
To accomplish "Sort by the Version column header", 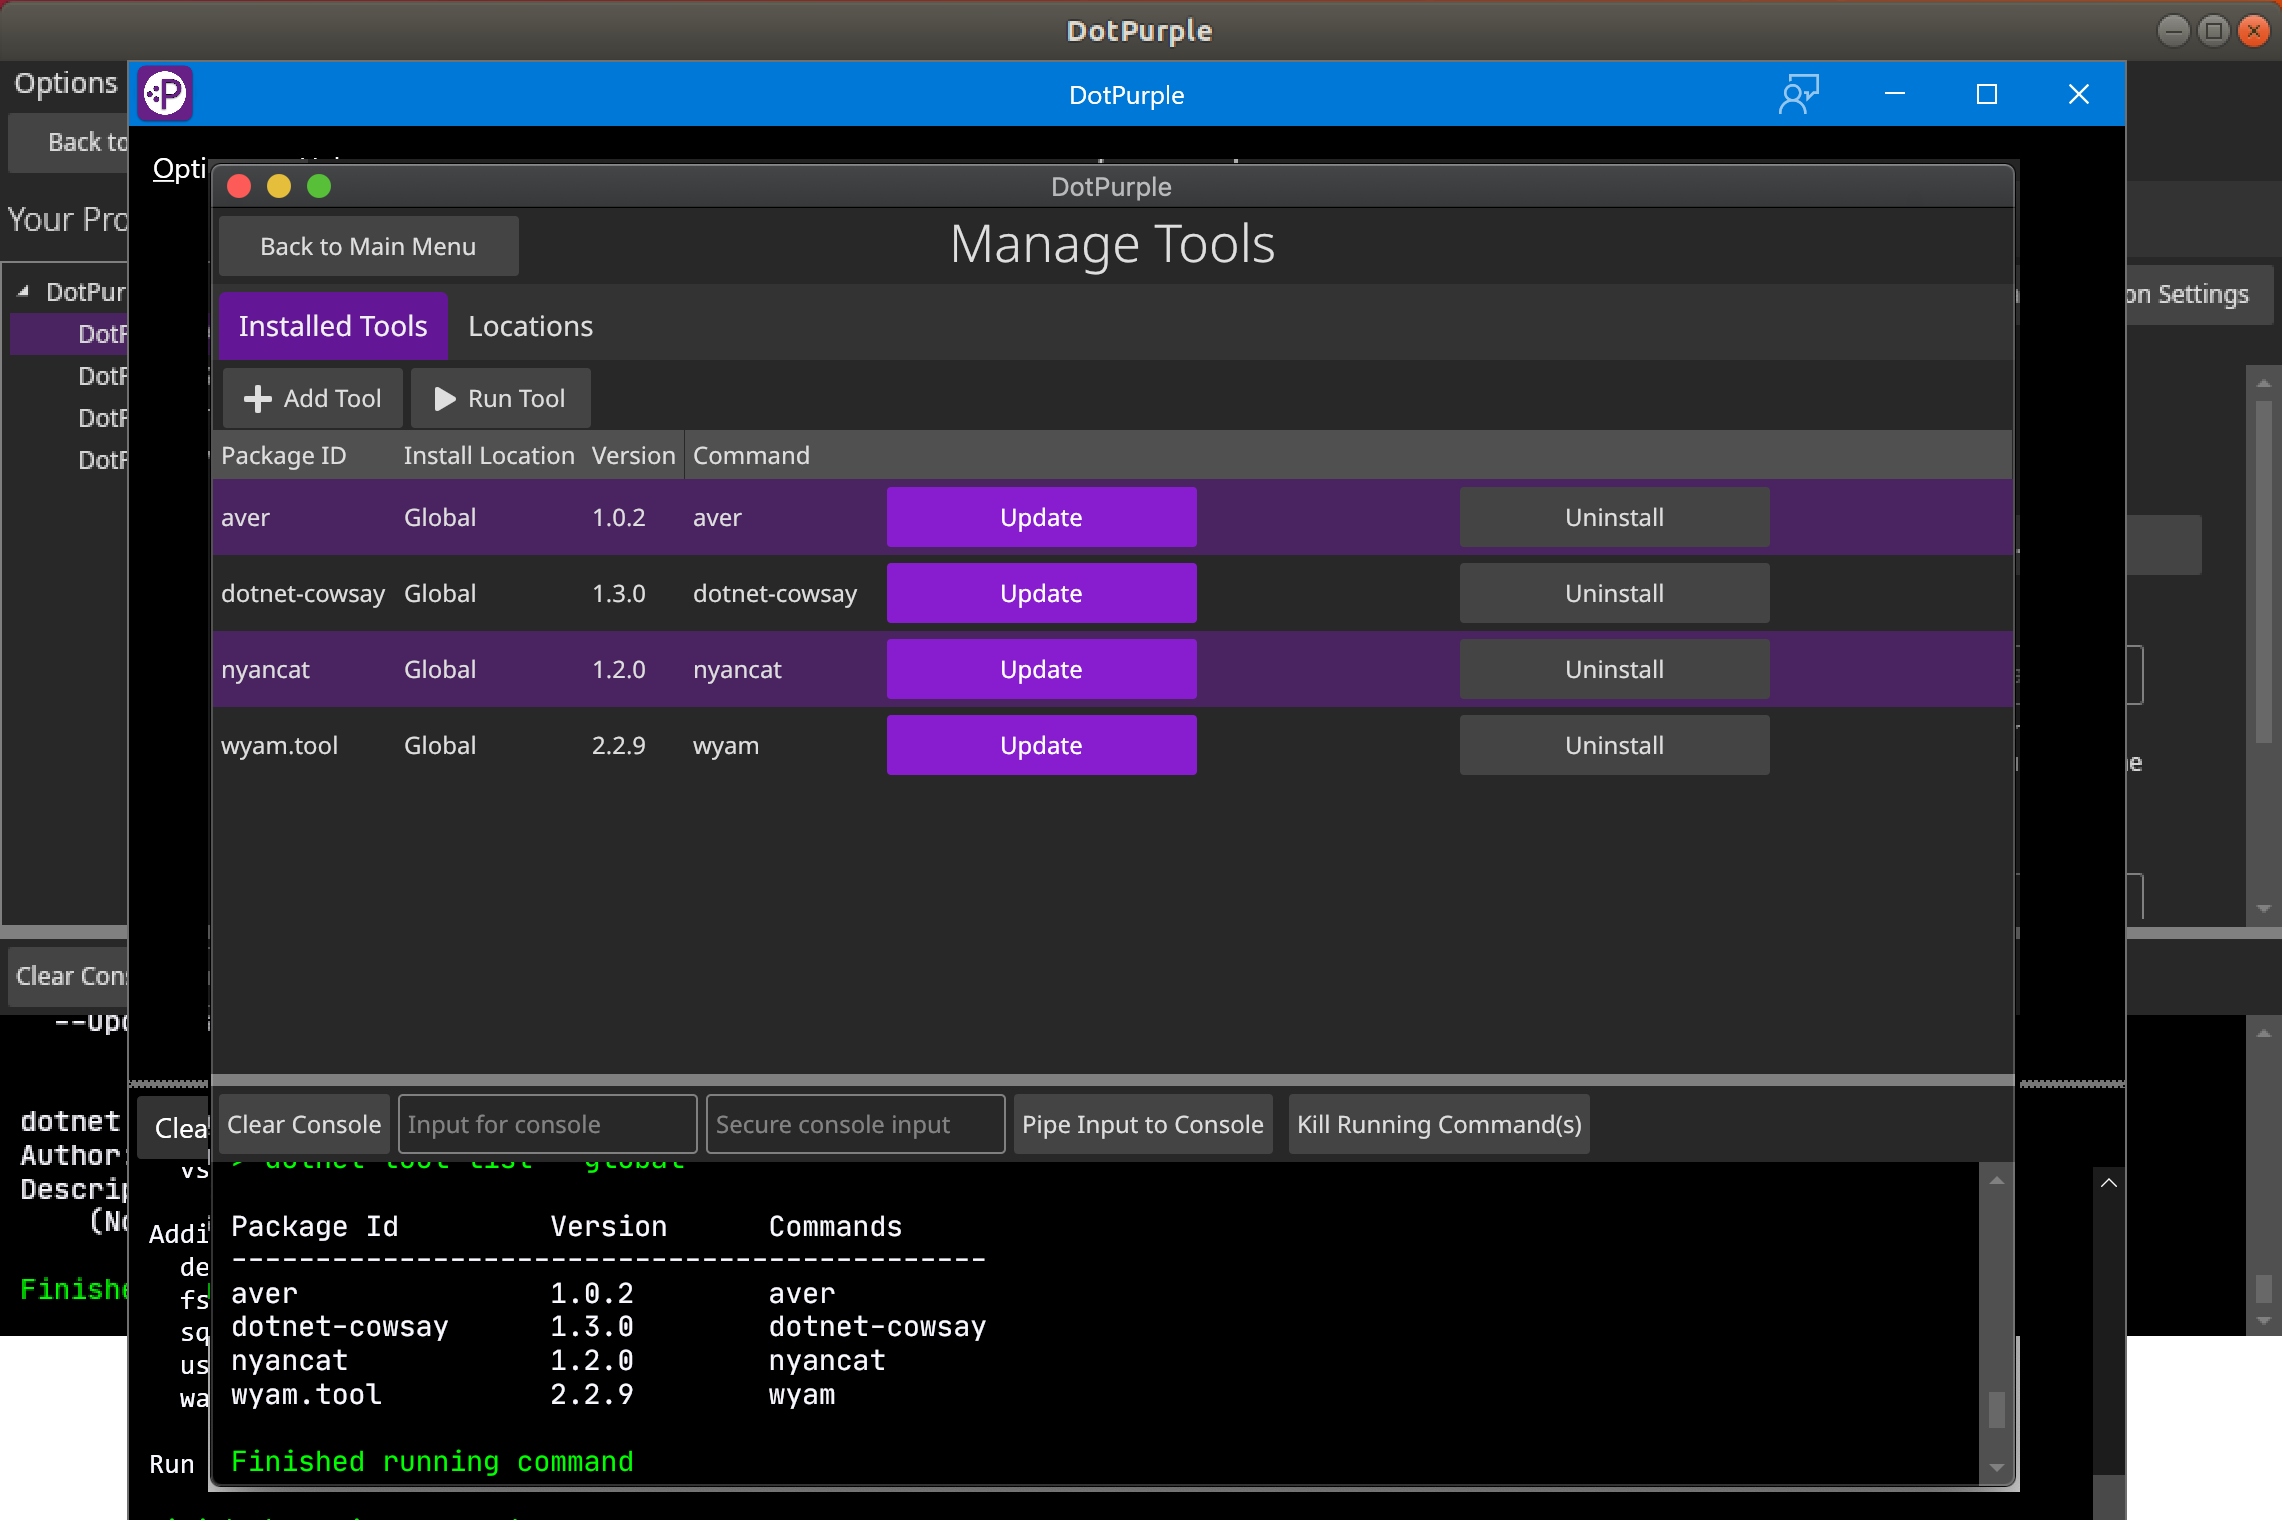I will tap(634, 455).
